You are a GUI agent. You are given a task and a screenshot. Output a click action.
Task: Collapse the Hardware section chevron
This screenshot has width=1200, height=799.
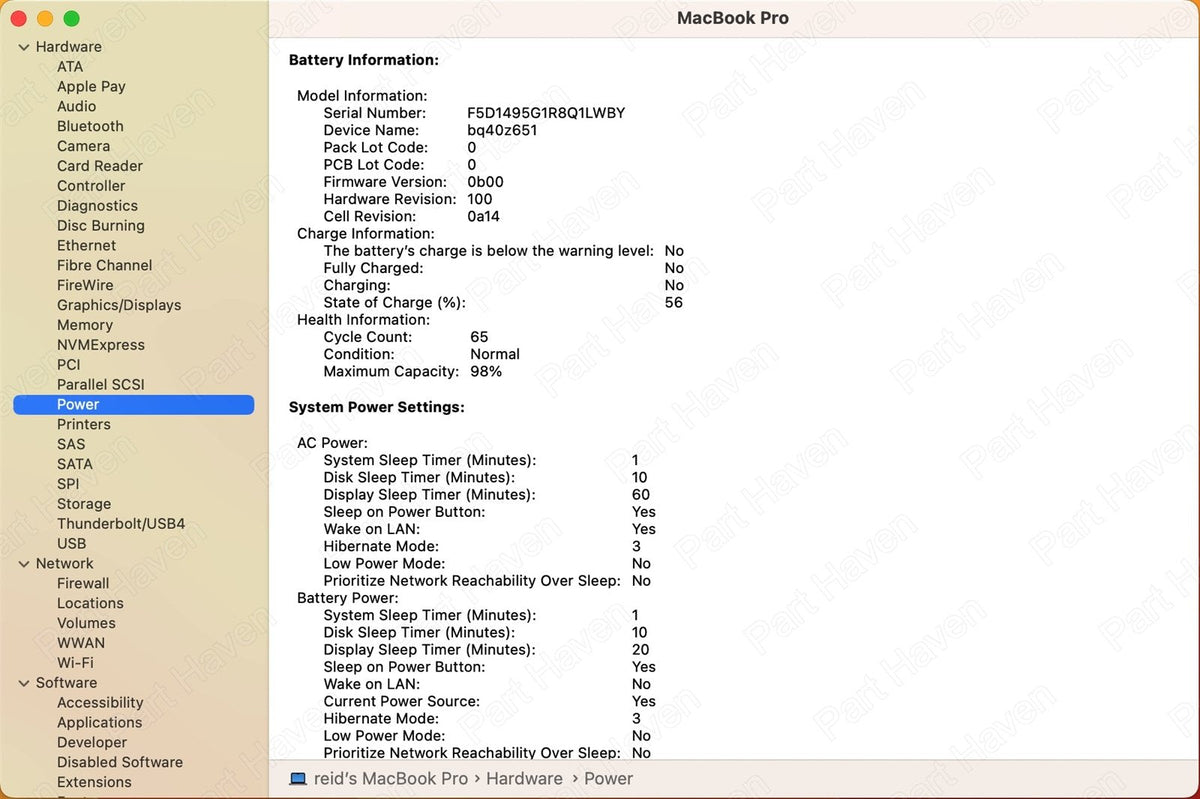(x=24, y=47)
